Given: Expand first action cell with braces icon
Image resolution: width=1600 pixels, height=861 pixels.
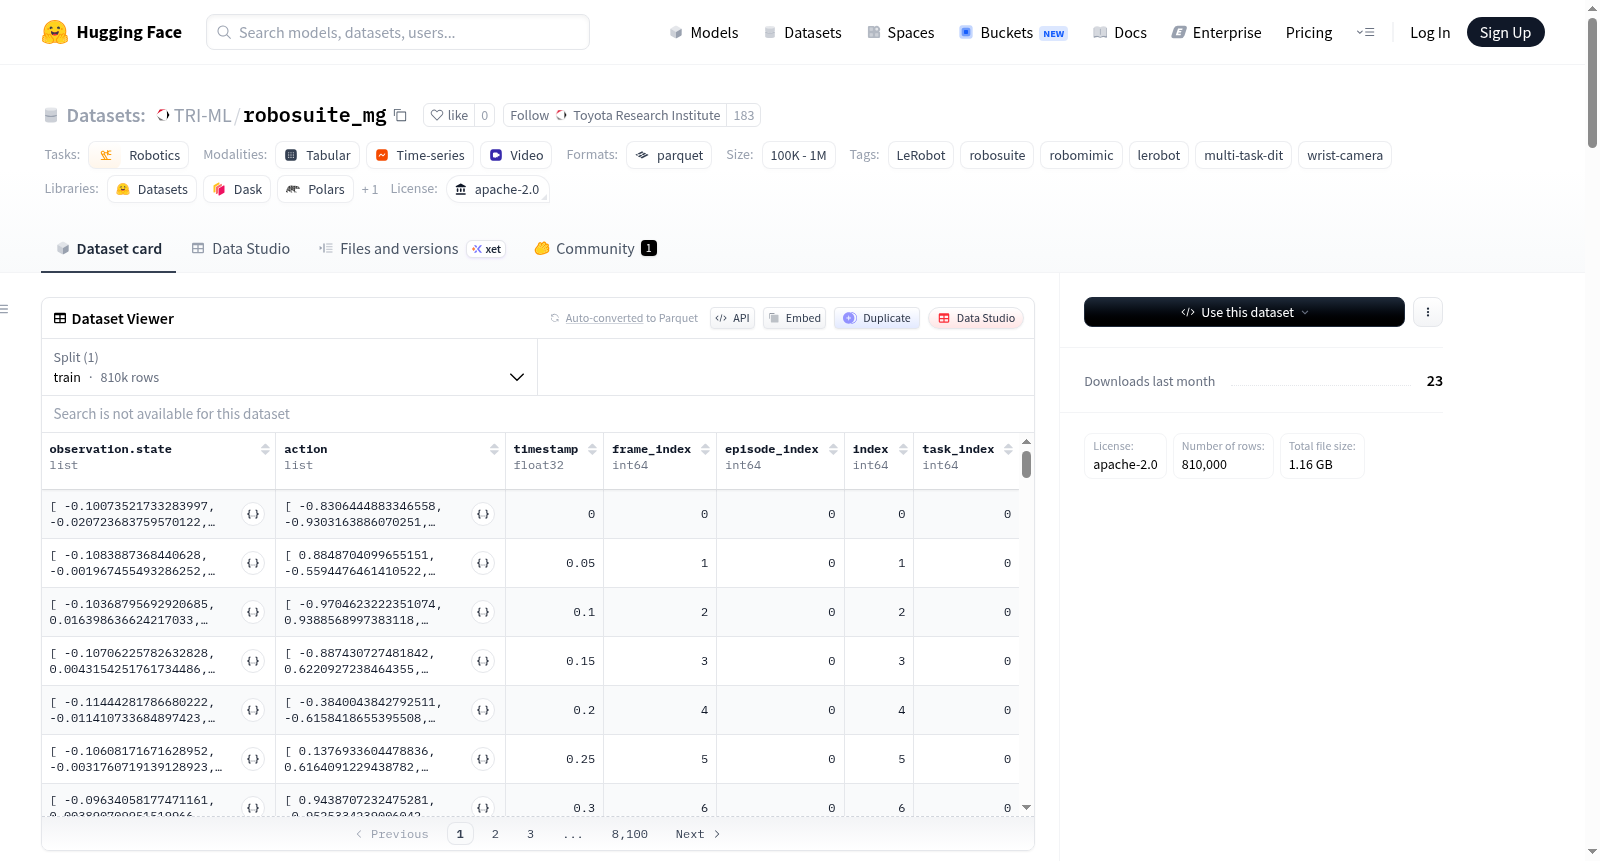Looking at the screenshot, I should click(x=483, y=514).
